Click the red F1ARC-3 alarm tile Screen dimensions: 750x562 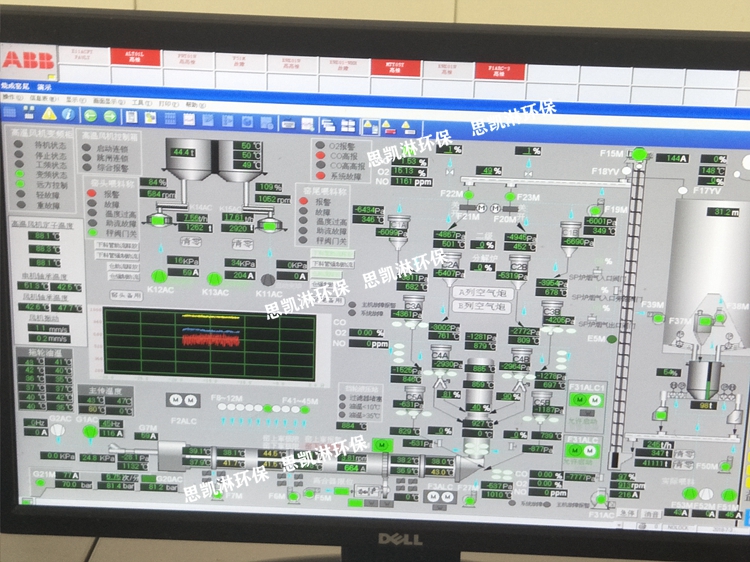point(499,71)
